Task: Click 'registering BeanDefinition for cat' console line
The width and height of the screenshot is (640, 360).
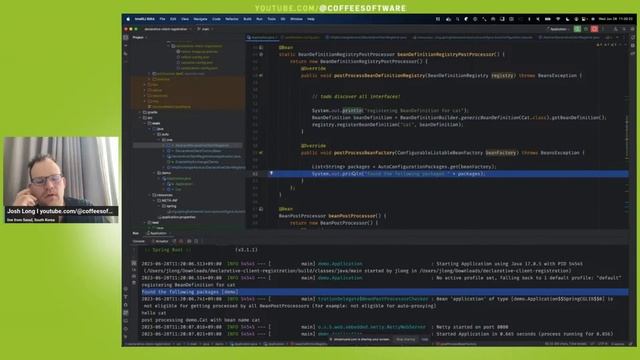Action: pyautogui.click(x=188, y=285)
